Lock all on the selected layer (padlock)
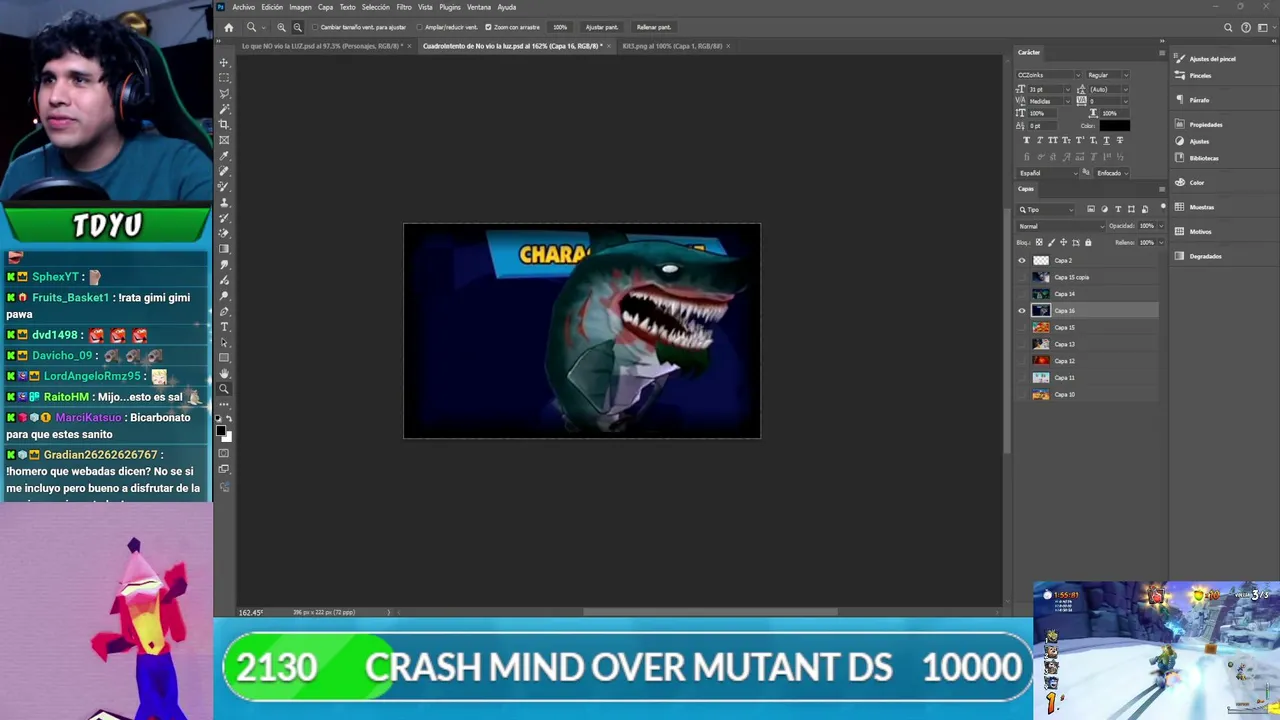 click(1088, 242)
